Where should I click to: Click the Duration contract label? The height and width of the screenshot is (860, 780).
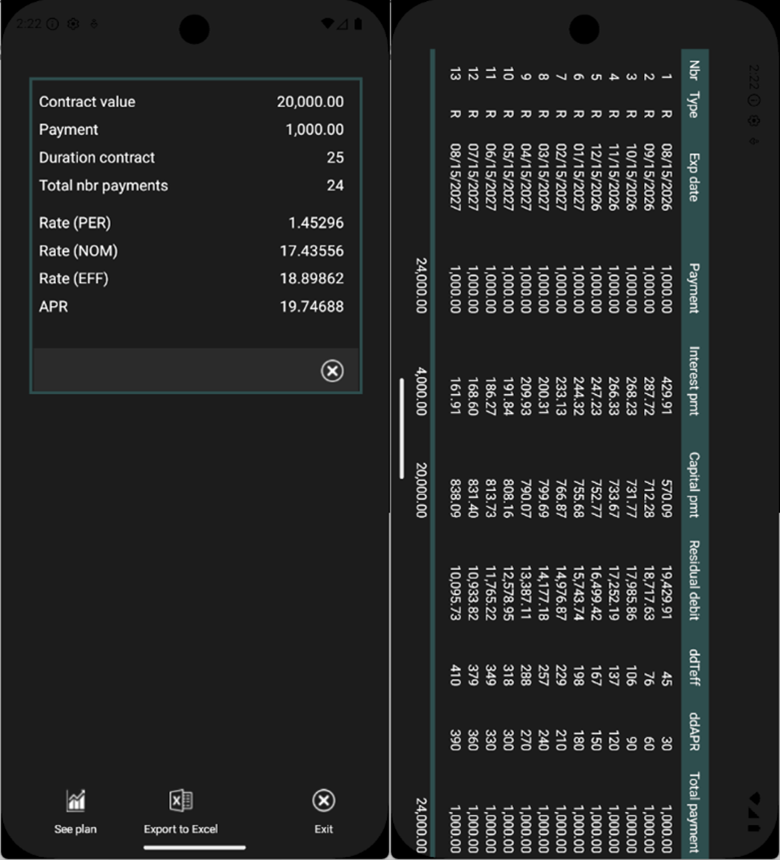[97, 157]
